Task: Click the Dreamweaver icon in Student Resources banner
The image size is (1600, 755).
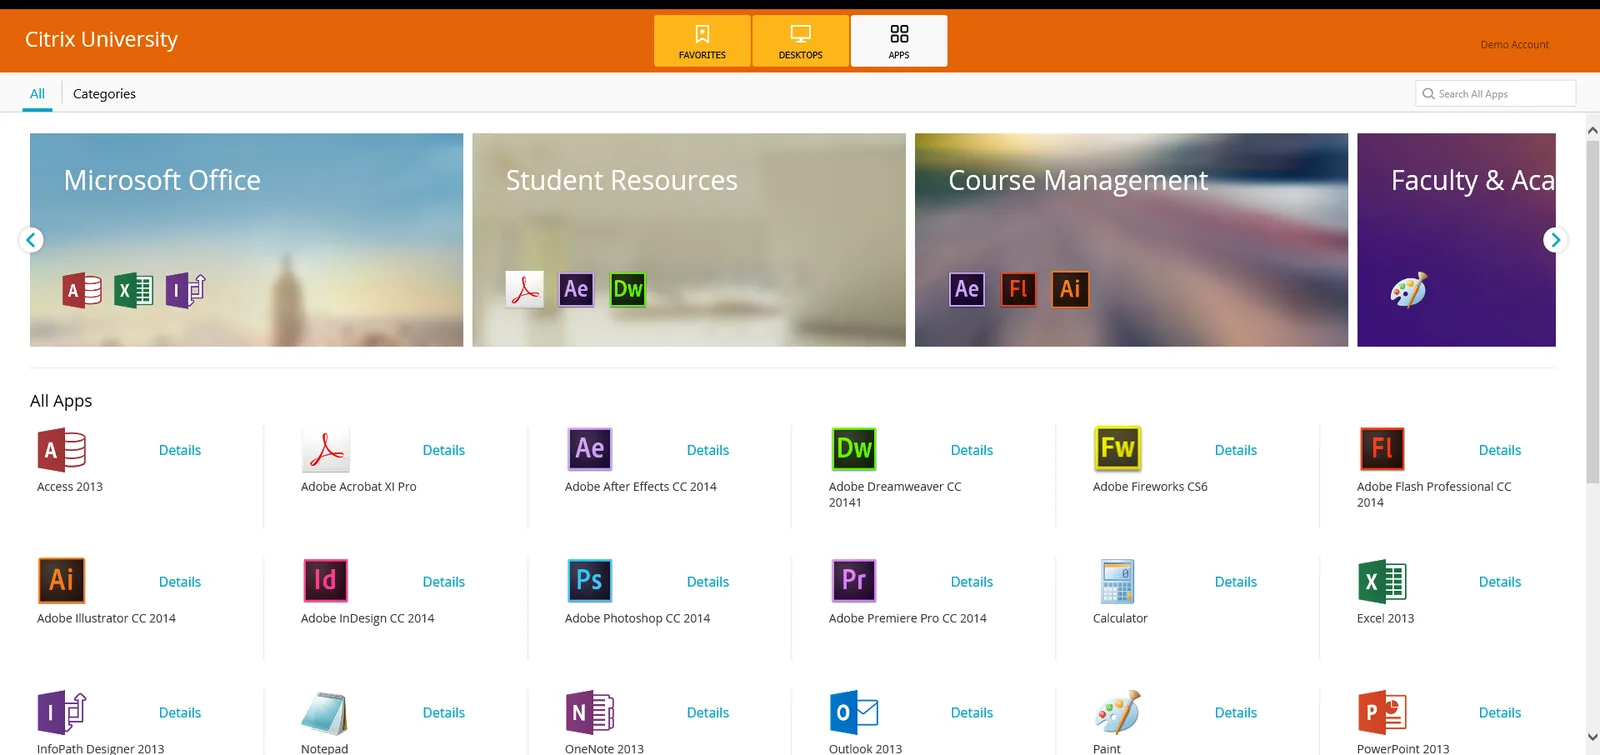Action: [627, 290]
